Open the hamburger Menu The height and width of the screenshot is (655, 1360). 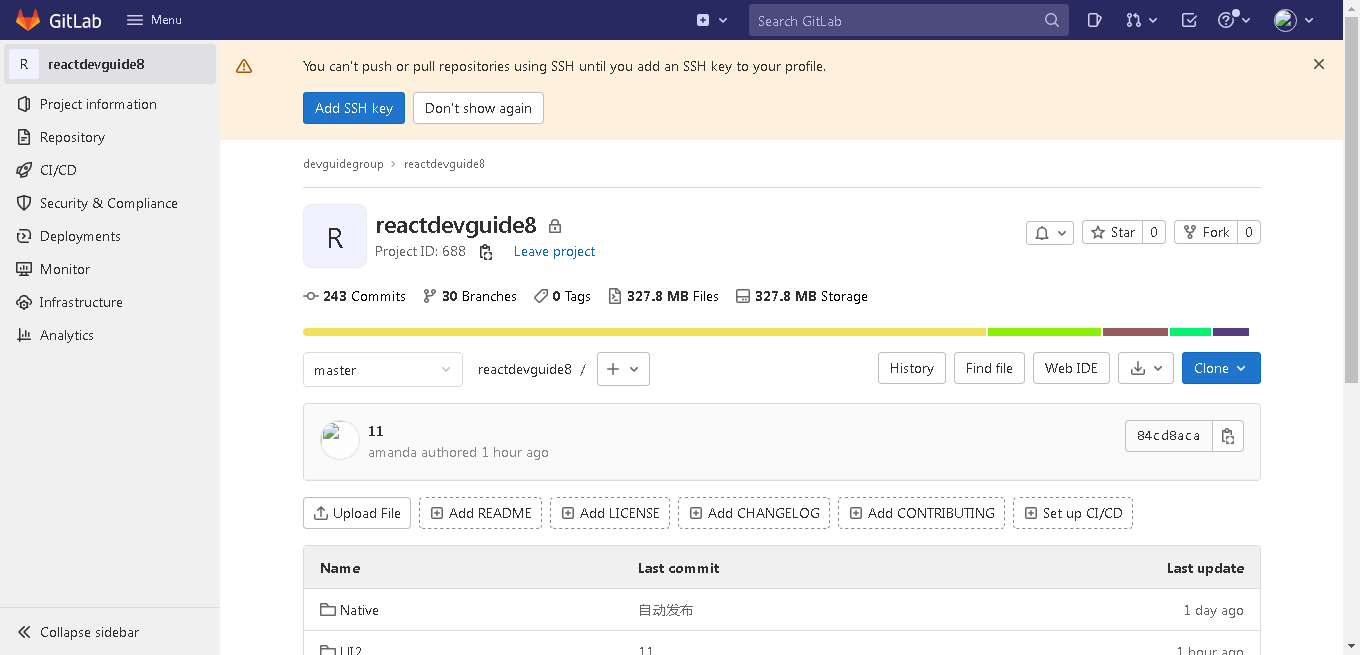click(x=154, y=20)
